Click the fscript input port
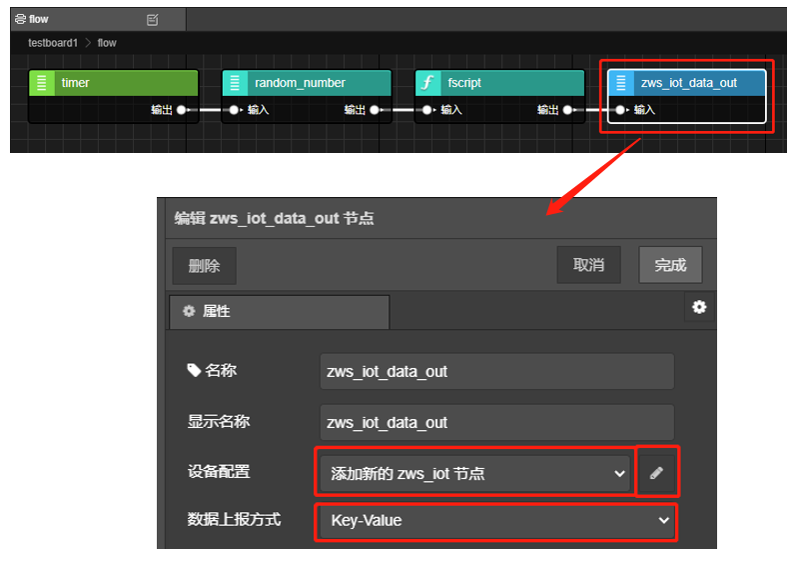The image size is (803, 563). [427, 110]
